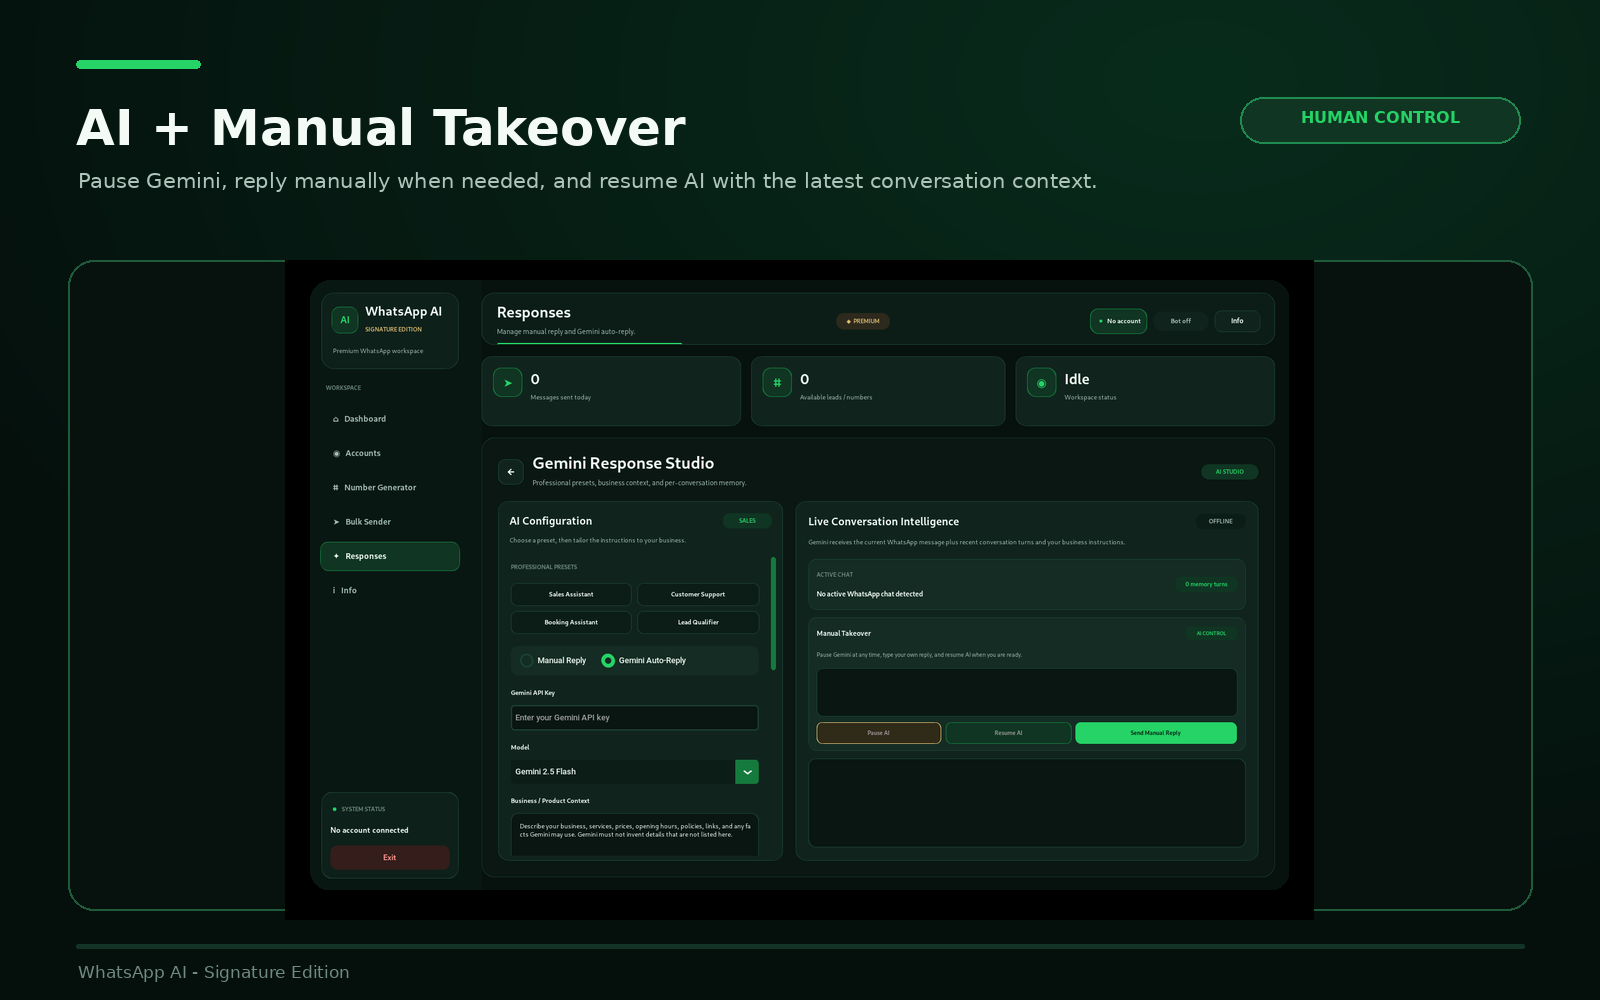Choose the Booking Assistant preset

(x=571, y=622)
